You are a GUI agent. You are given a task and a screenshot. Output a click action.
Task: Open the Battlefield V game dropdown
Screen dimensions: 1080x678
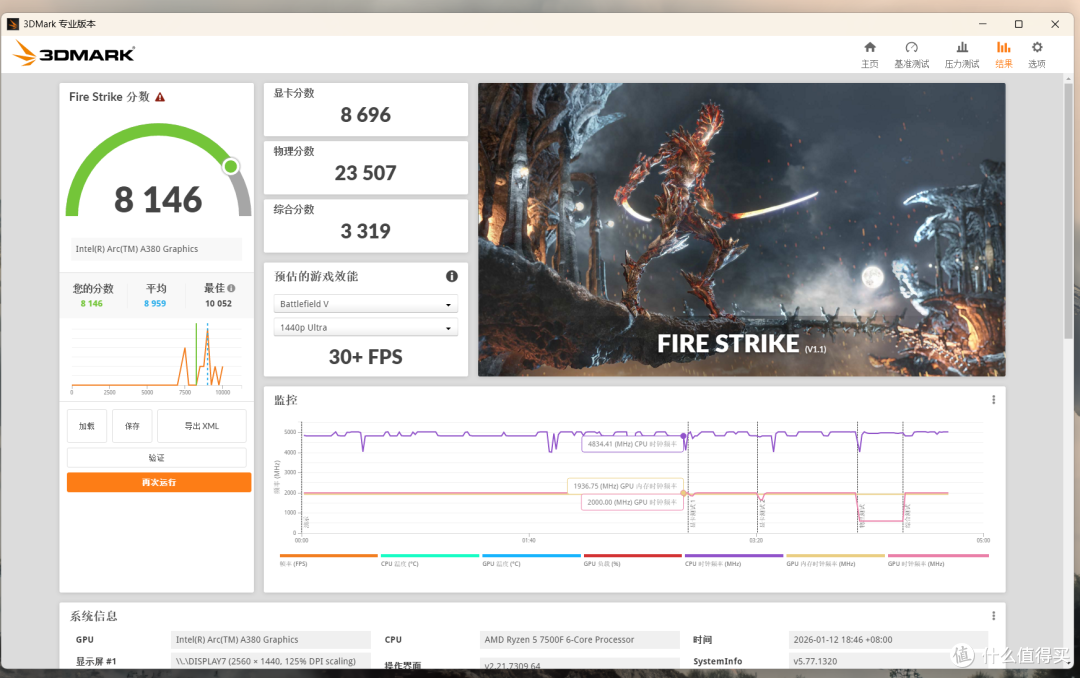pos(366,304)
